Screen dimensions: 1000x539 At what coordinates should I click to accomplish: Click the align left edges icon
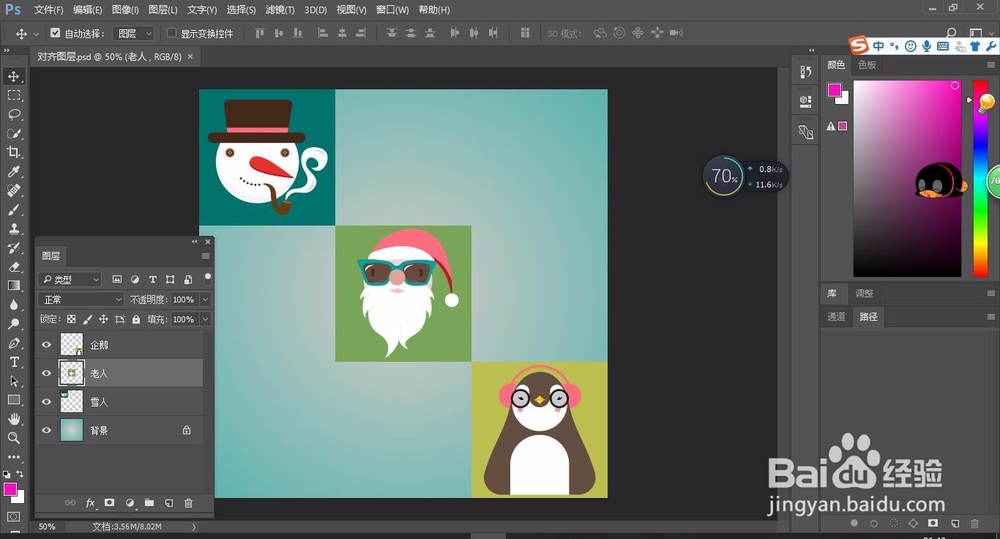pyautogui.click(x=323, y=33)
